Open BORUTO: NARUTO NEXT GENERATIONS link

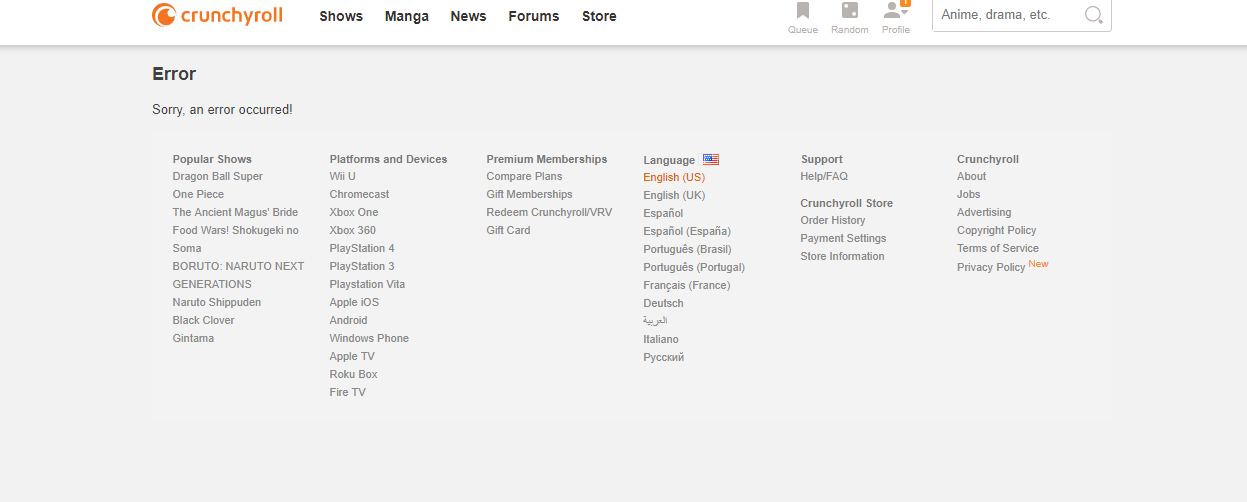click(x=238, y=275)
